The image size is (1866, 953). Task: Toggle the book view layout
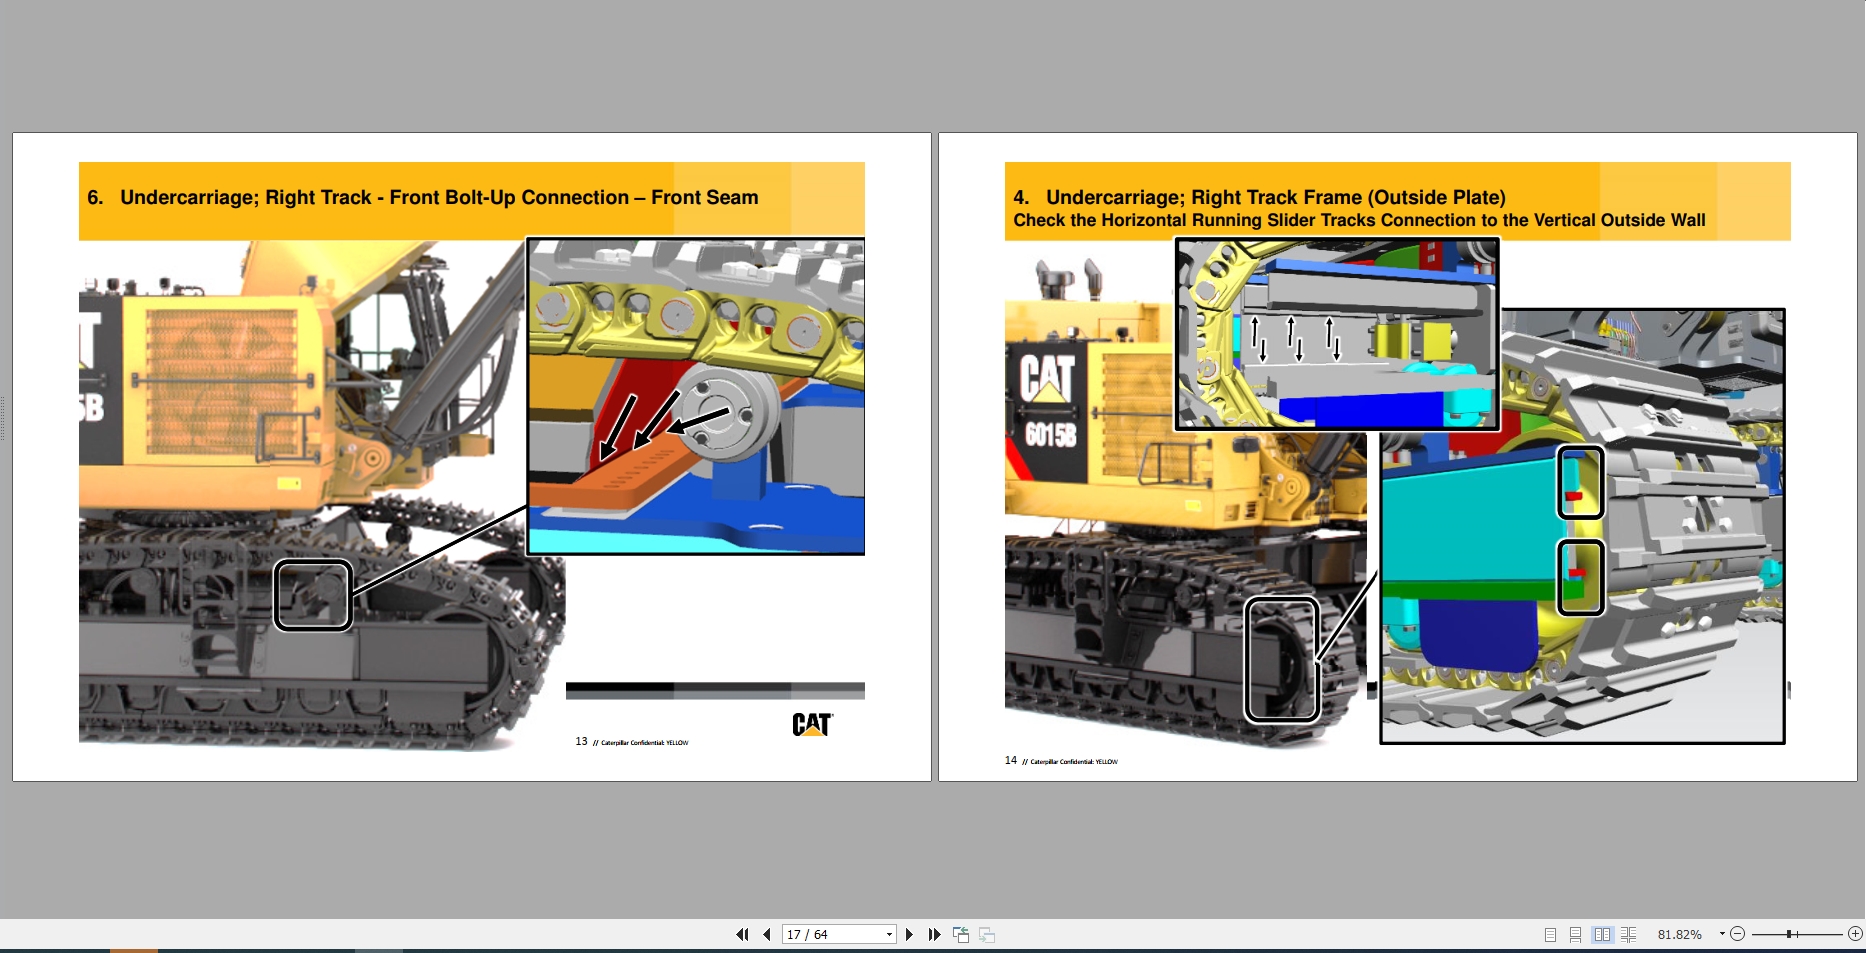[x=1630, y=934]
